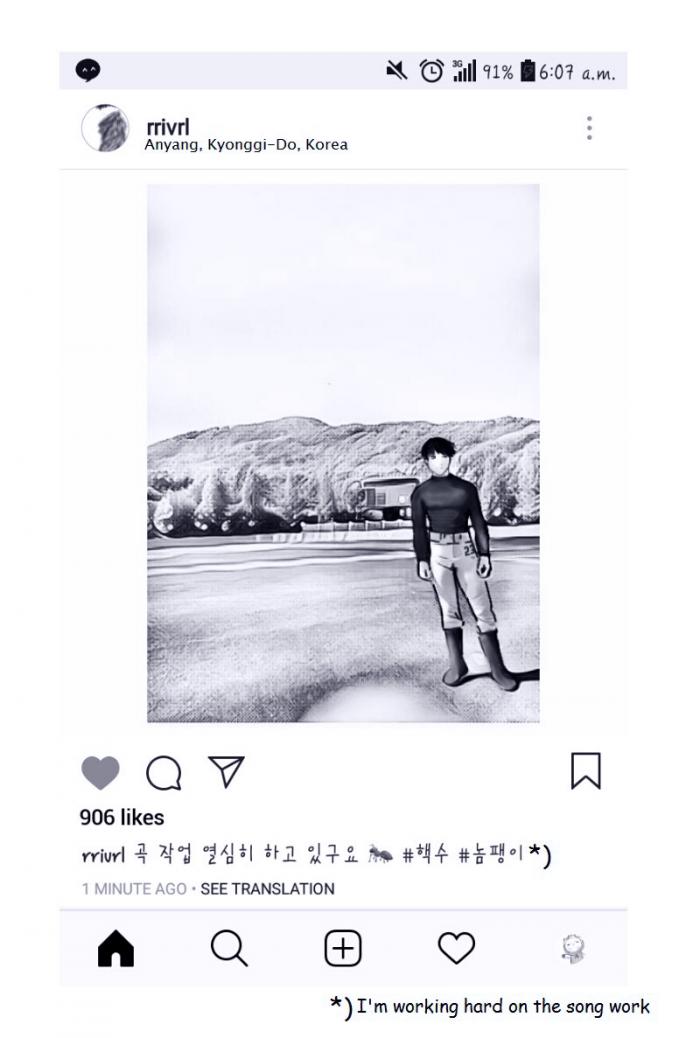Go to Home tab in bottom bar
The image size is (700, 1038).
click(x=116, y=949)
